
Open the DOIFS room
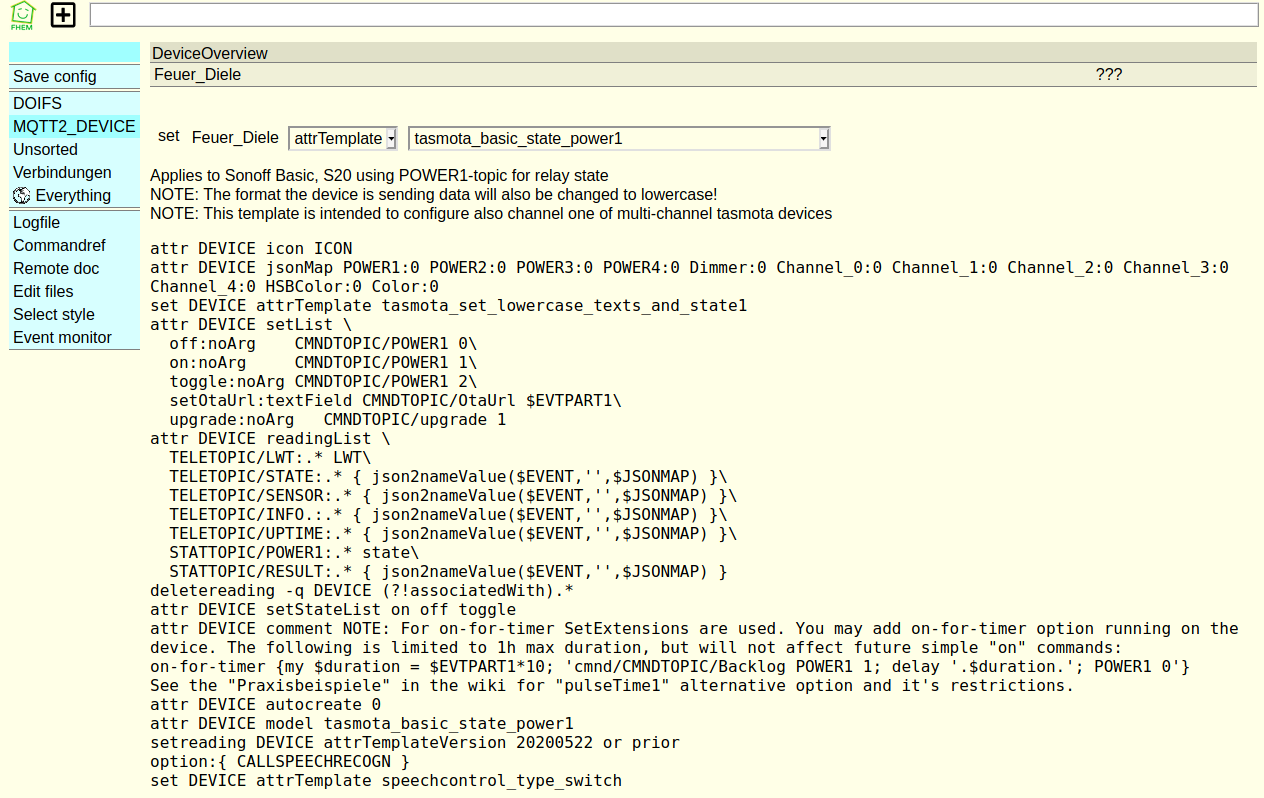point(37,103)
